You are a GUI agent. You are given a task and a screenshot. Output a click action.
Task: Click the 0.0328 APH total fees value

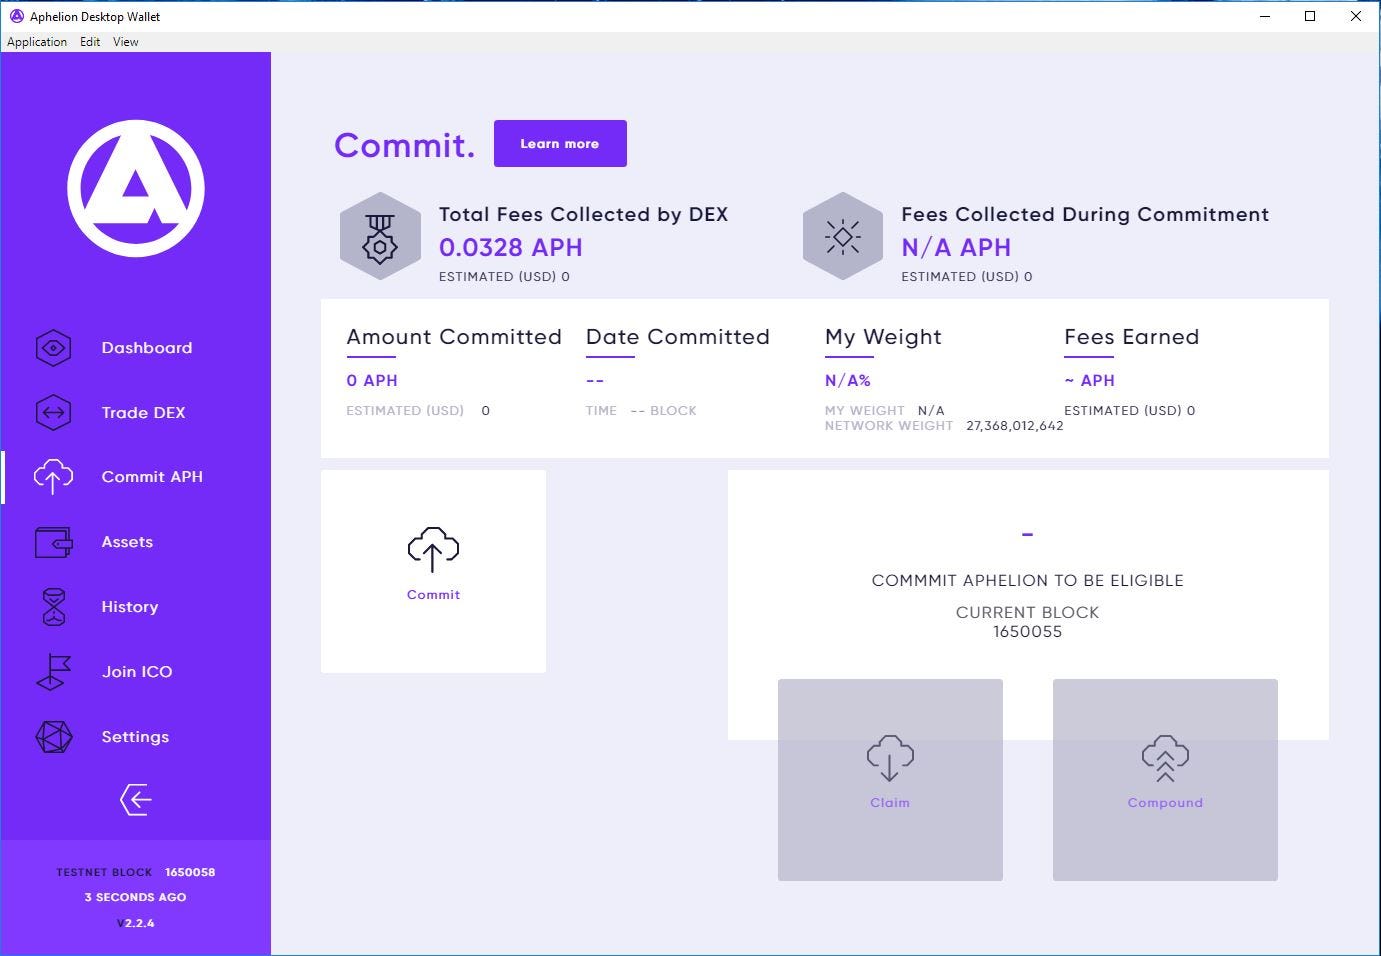511,247
